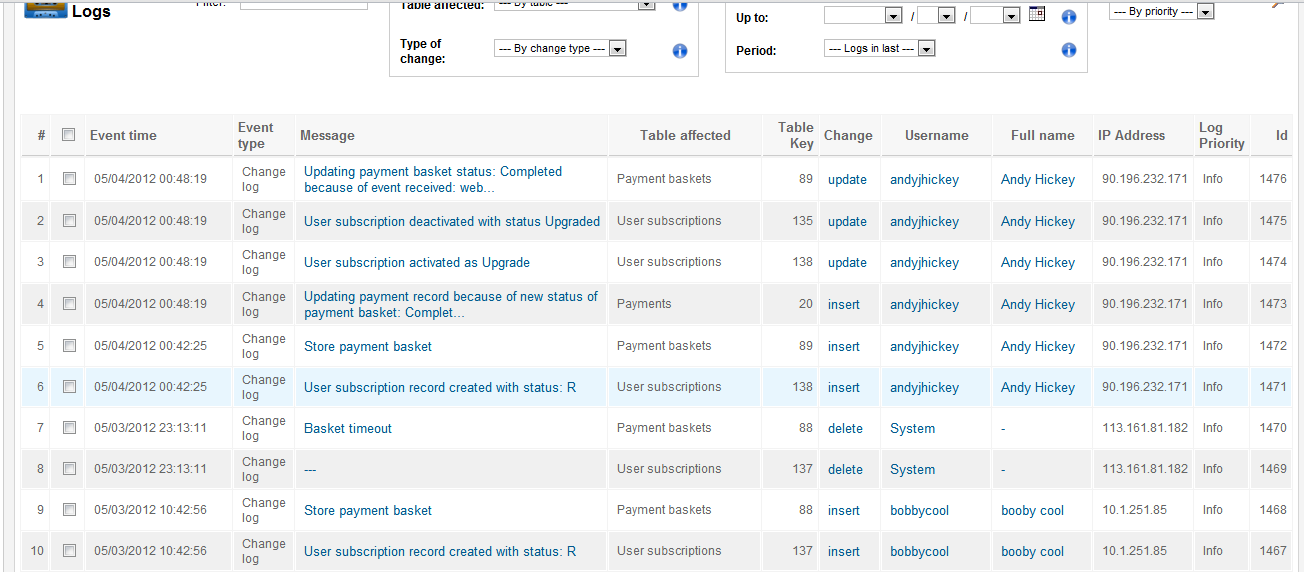1304x572 pixels.
Task: Click the Filter text input field
Action: 304,4
